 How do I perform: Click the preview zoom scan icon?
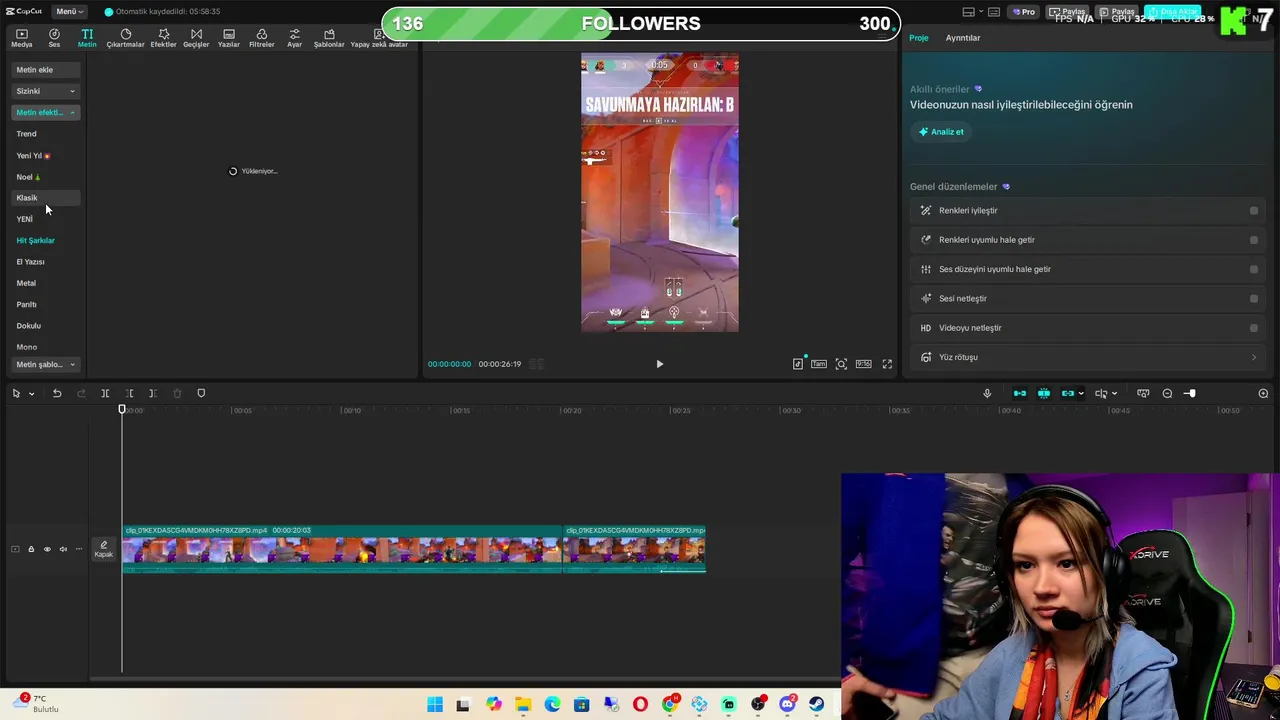[841, 364]
